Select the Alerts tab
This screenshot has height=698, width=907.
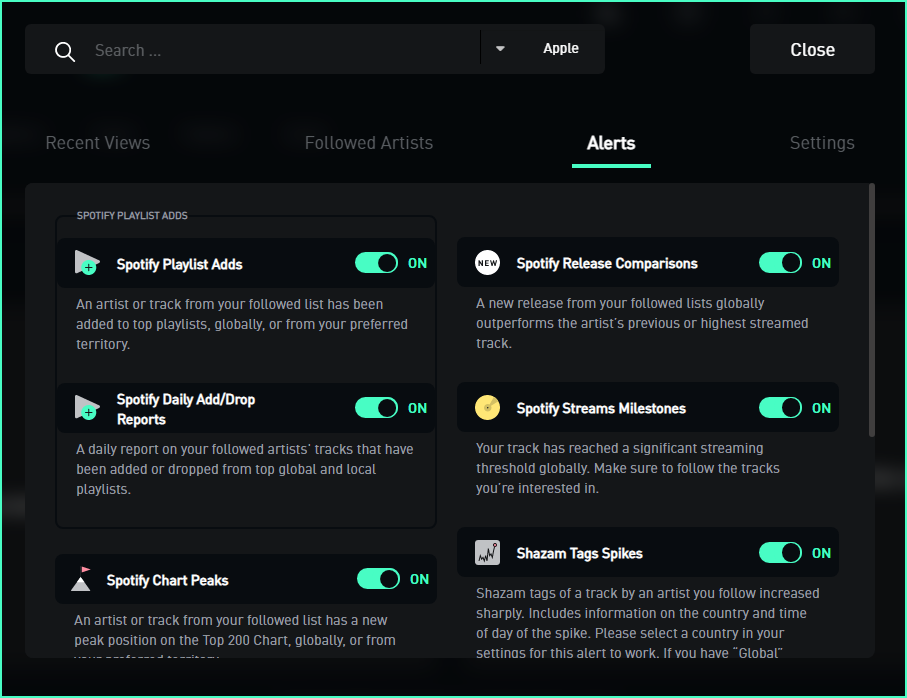pyautogui.click(x=611, y=143)
